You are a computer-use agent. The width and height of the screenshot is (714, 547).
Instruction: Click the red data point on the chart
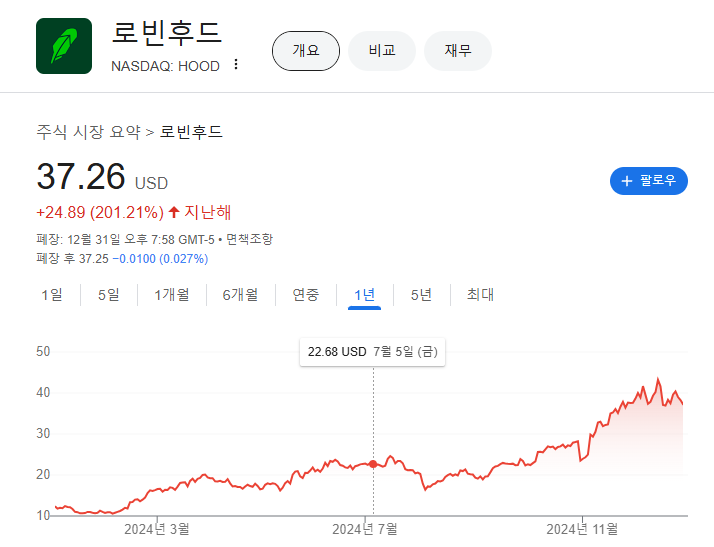pos(373,464)
